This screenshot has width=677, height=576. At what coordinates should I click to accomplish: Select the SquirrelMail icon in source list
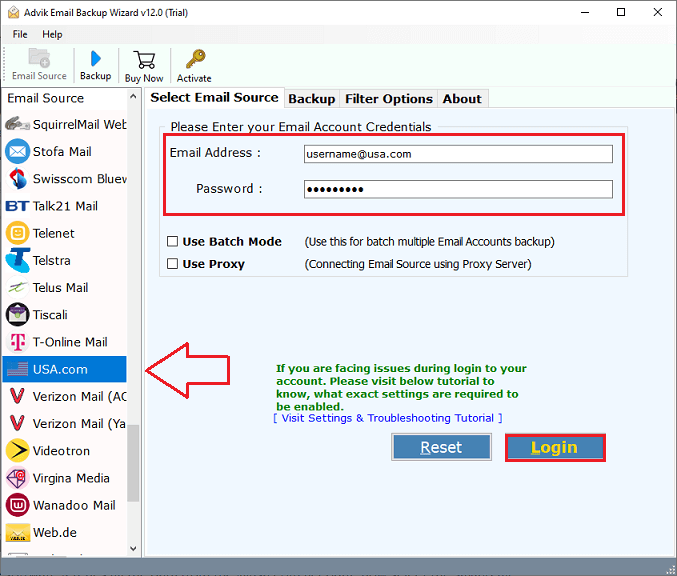(x=17, y=124)
